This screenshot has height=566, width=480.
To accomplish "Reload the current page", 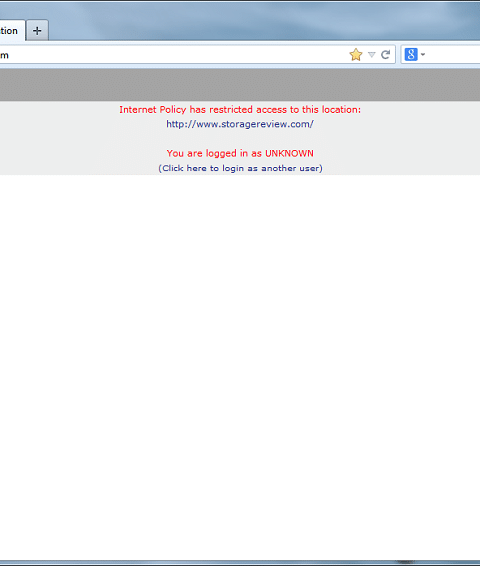I will pos(386,55).
